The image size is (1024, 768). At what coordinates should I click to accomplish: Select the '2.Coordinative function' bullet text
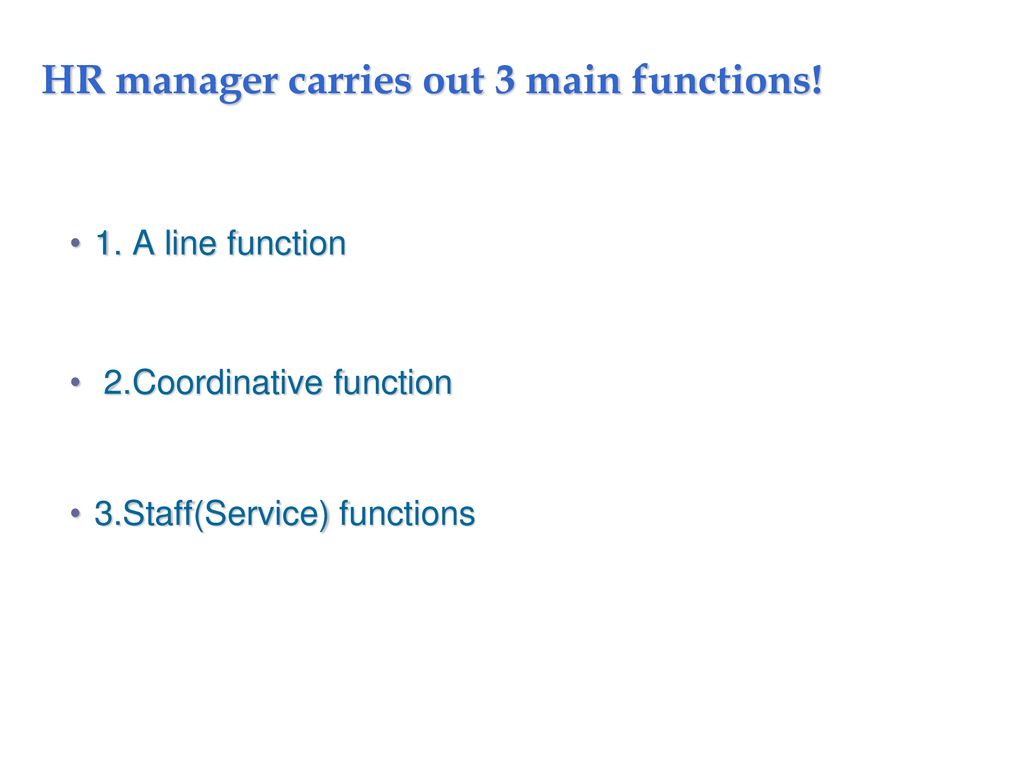click(278, 383)
